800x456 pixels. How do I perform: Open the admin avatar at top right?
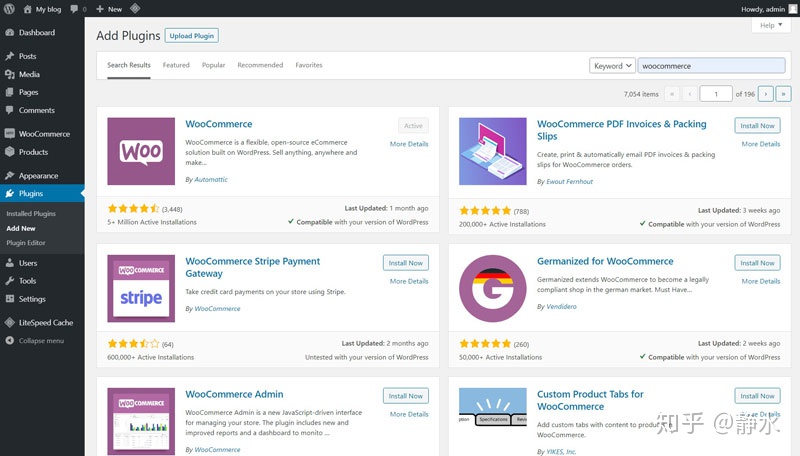coord(793,9)
